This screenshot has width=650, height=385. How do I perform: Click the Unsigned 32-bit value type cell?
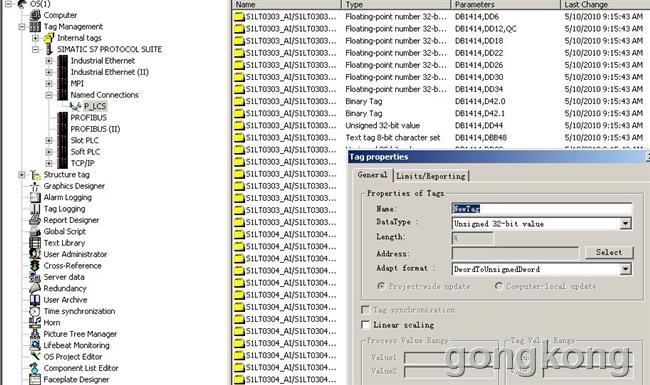click(x=382, y=126)
